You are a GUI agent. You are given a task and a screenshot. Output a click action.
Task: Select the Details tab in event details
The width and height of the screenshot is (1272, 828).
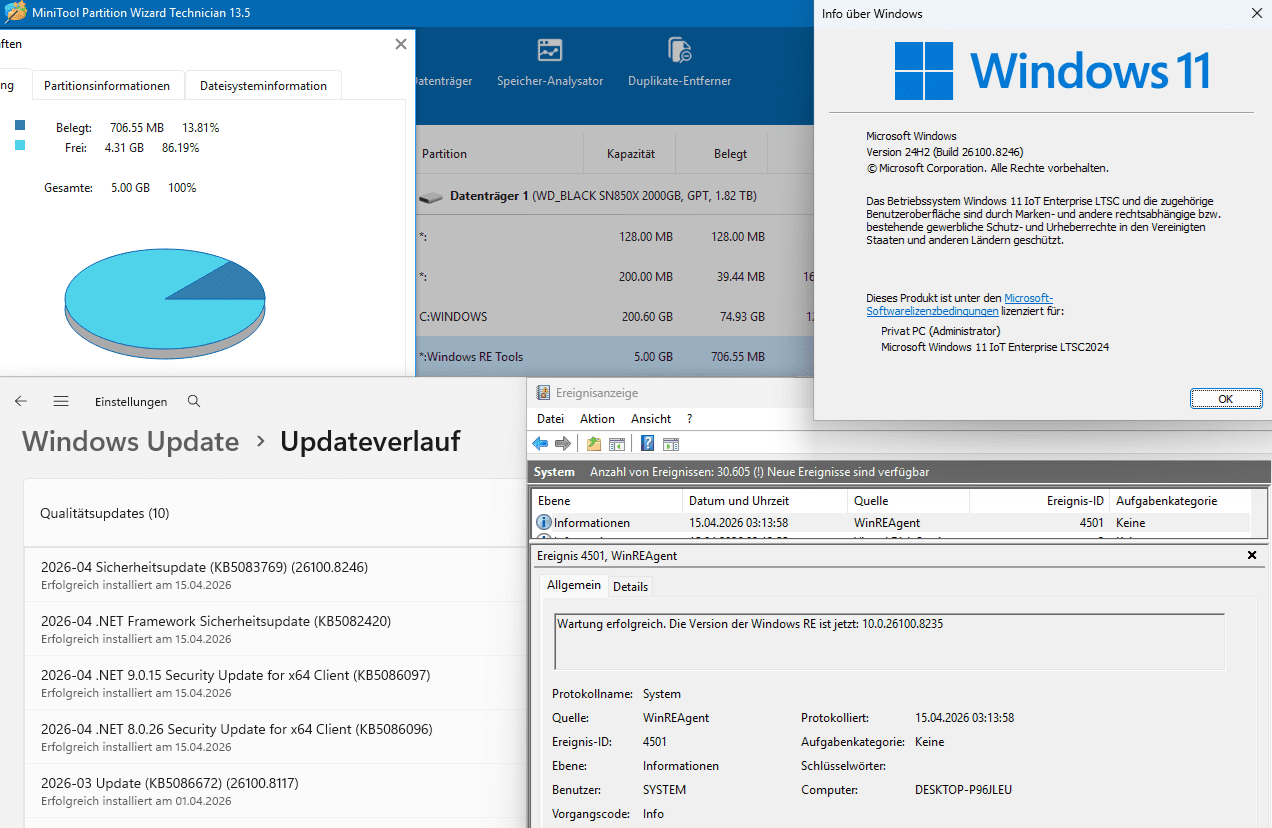click(630, 587)
